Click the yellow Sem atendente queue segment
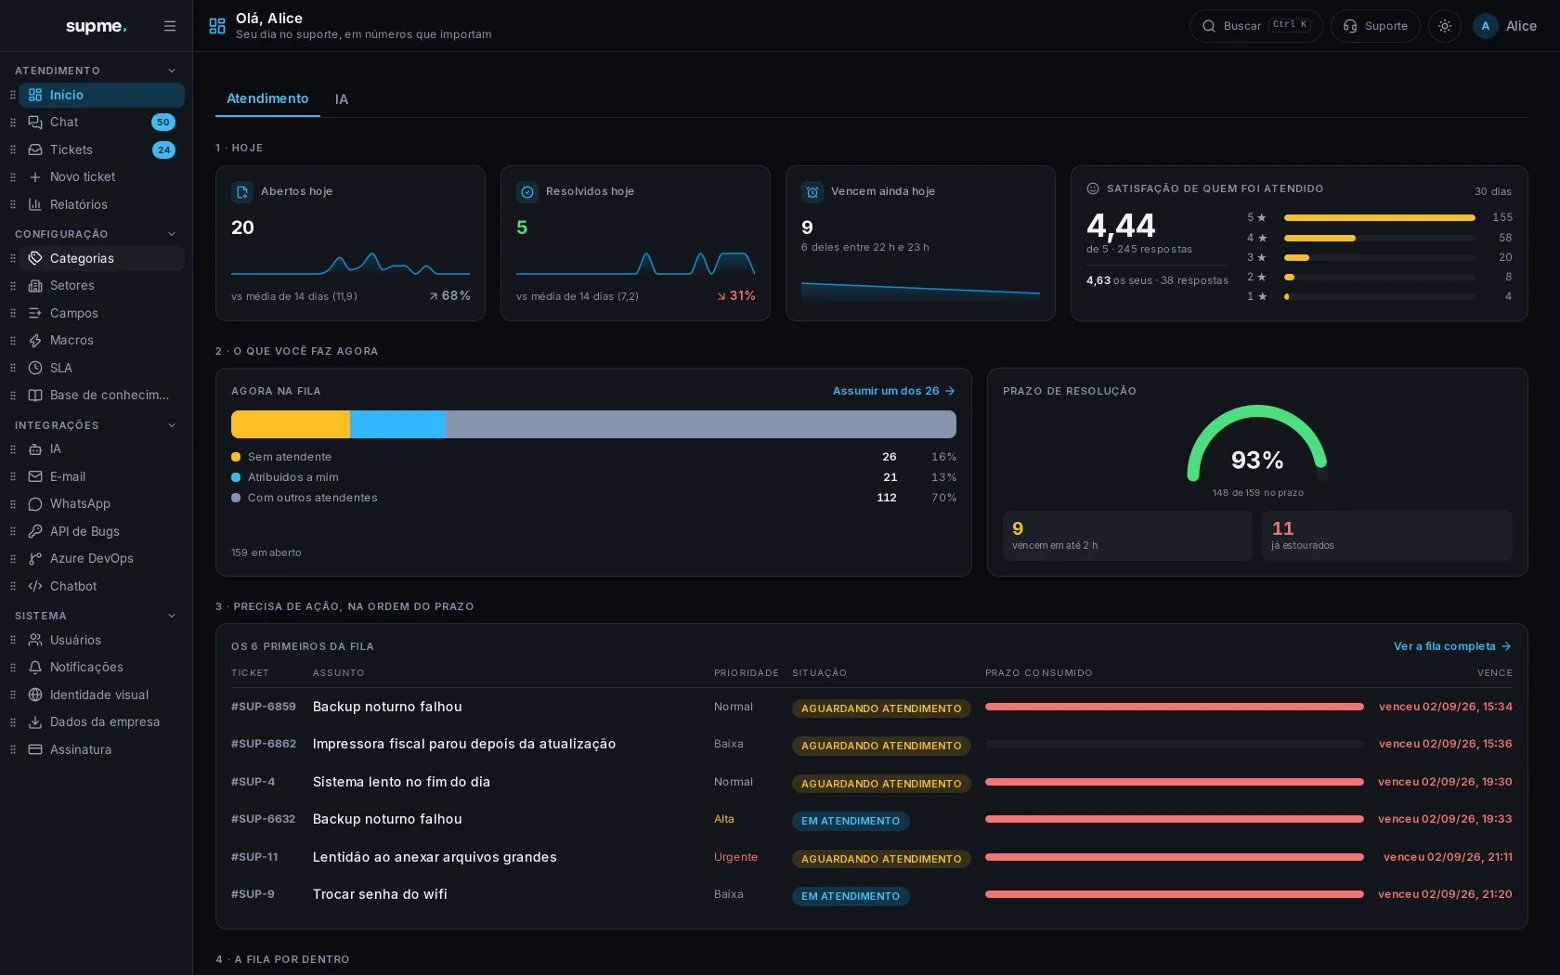This screenshot has width=1560, height=975. (x=290, y=424)
